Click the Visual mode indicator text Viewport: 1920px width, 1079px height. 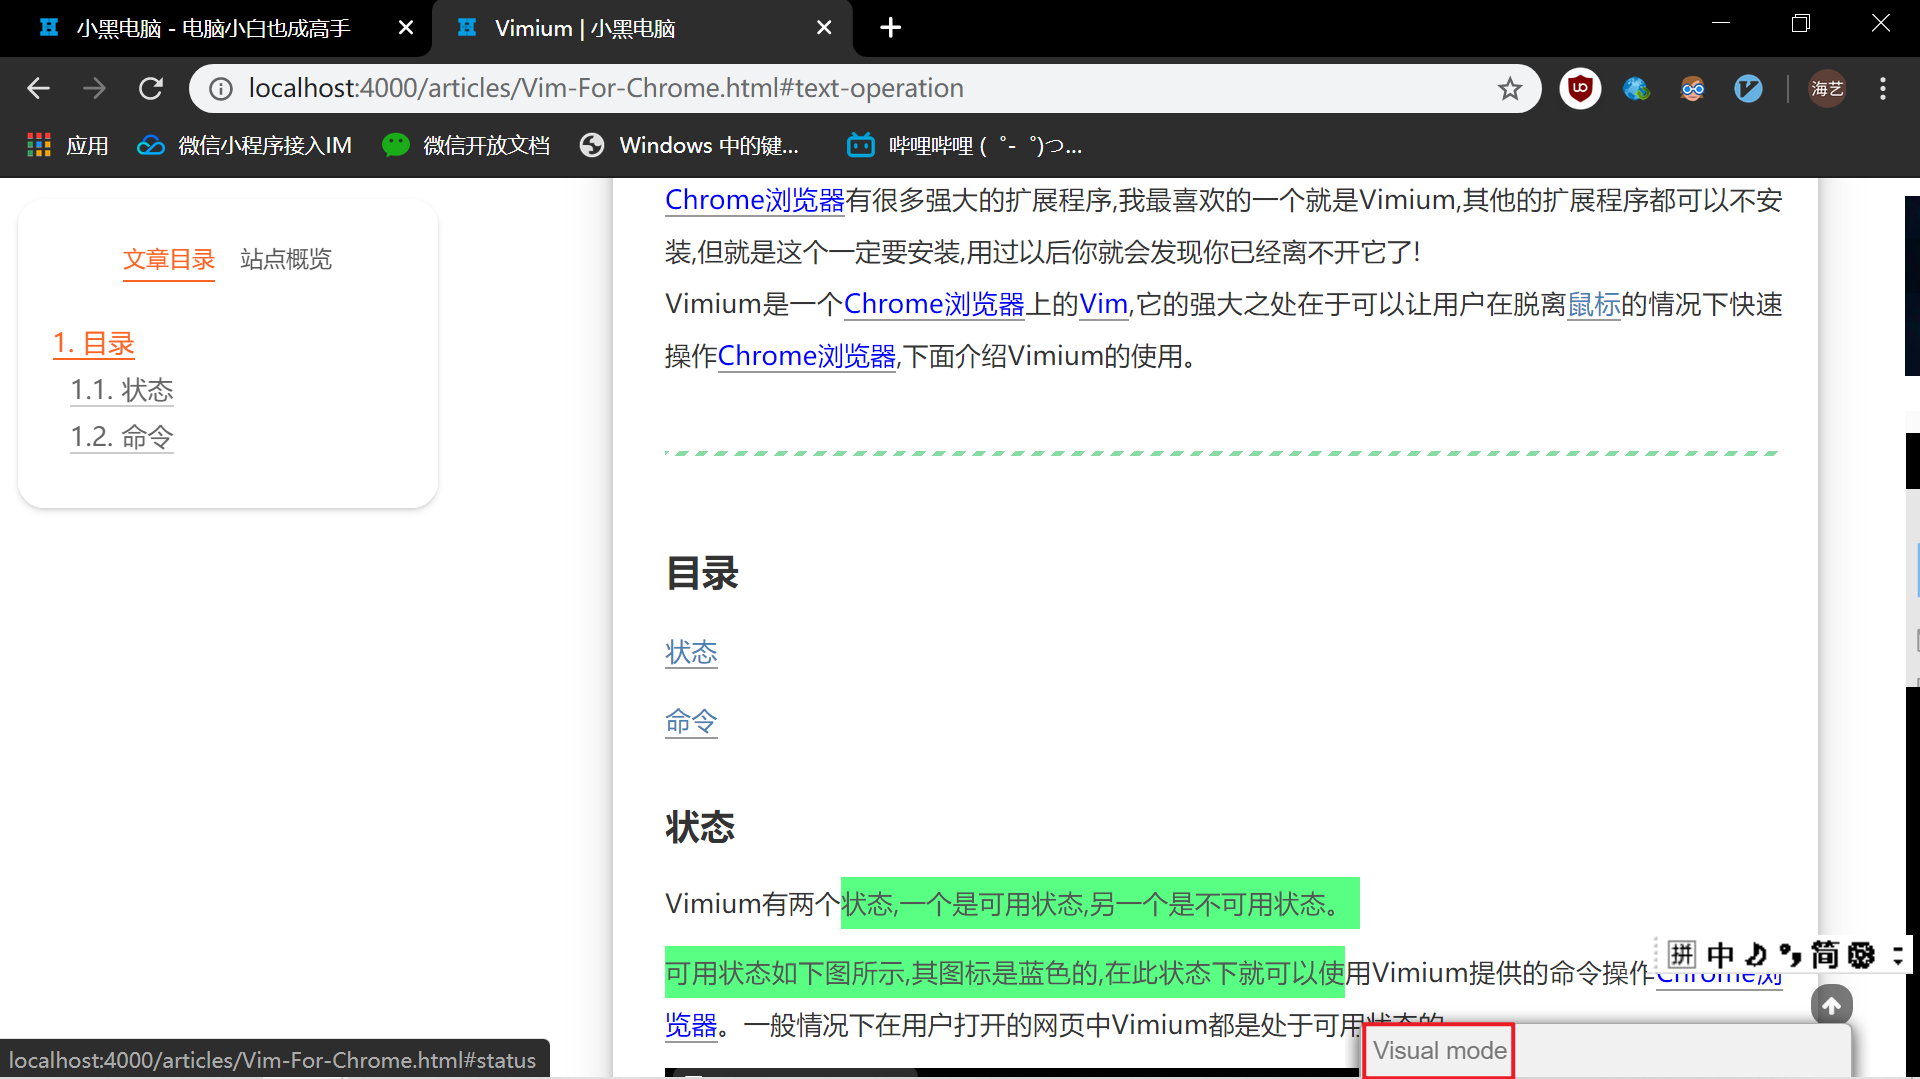click(1439, 1051)
